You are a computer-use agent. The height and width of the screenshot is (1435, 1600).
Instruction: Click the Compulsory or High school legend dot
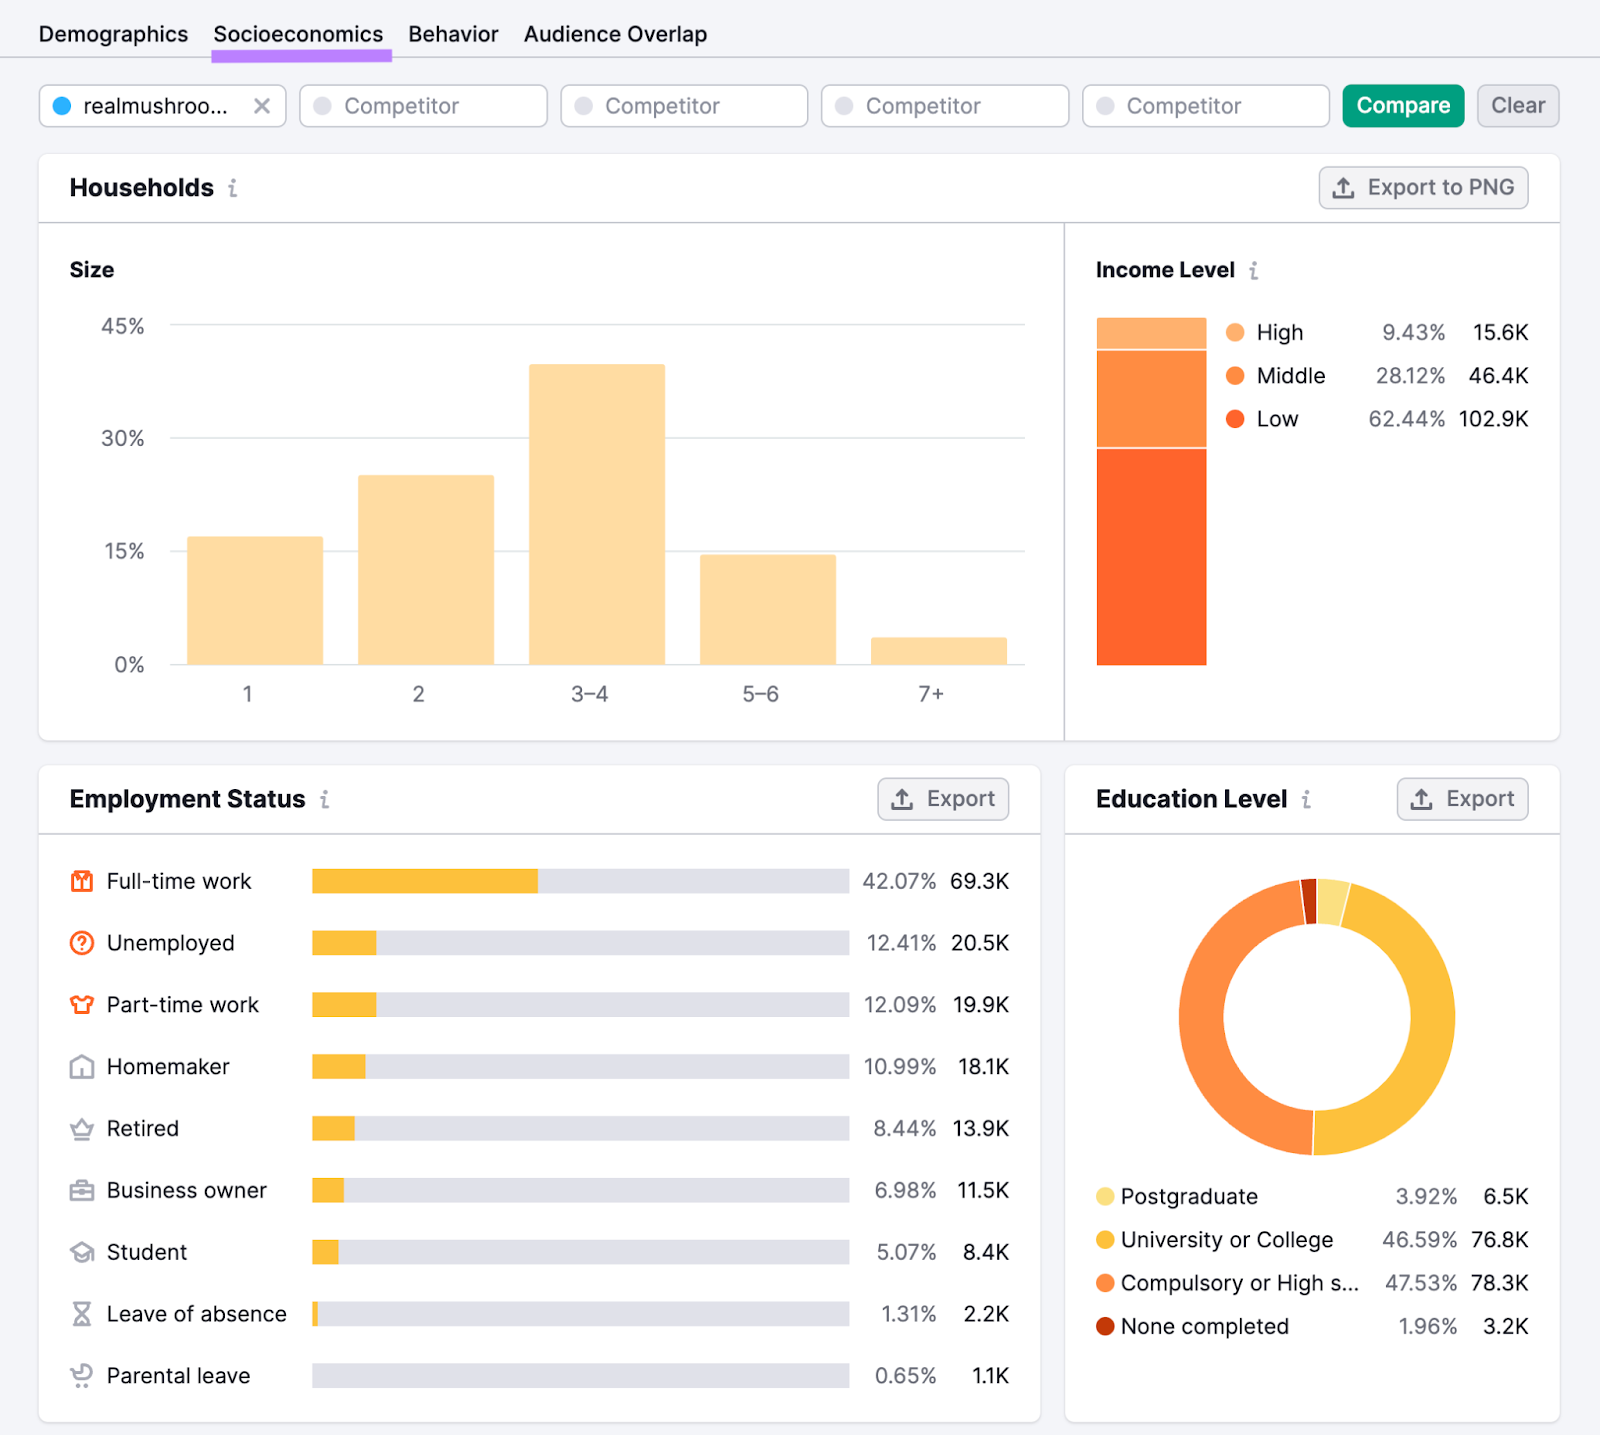[1105, 1283]
